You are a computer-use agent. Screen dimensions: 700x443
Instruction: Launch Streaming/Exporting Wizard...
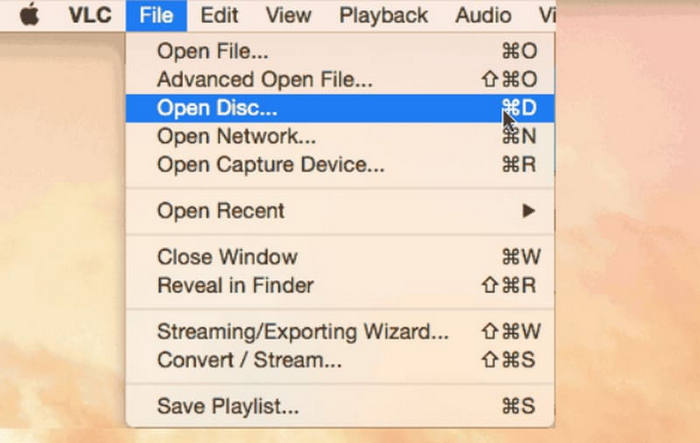tap(340, 331)
